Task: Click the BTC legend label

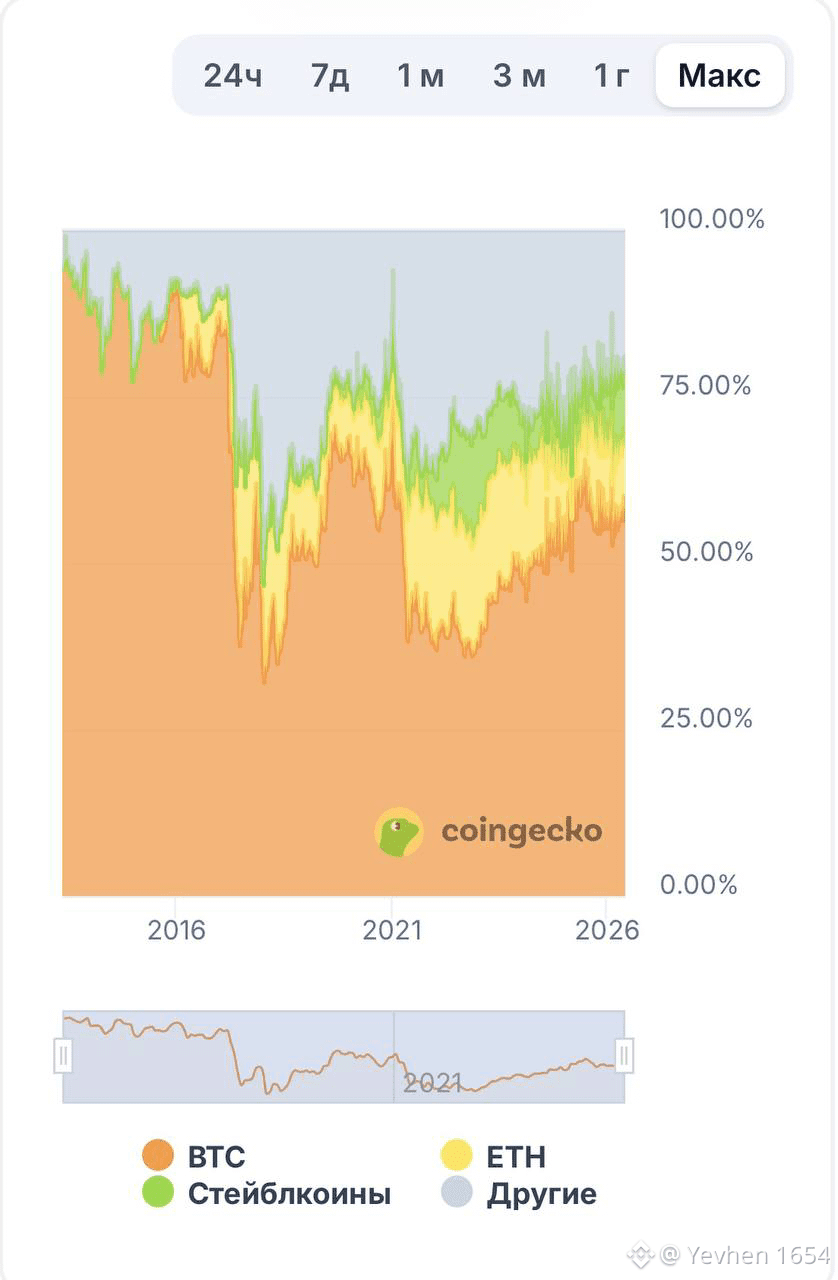Action: click(x=216, y=1156)
